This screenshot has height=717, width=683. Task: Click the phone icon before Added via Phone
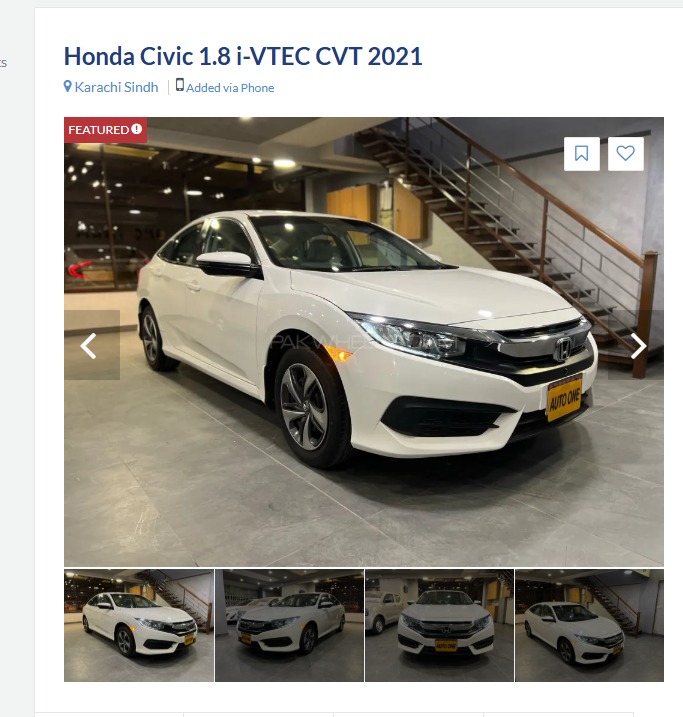coord(180,85)
